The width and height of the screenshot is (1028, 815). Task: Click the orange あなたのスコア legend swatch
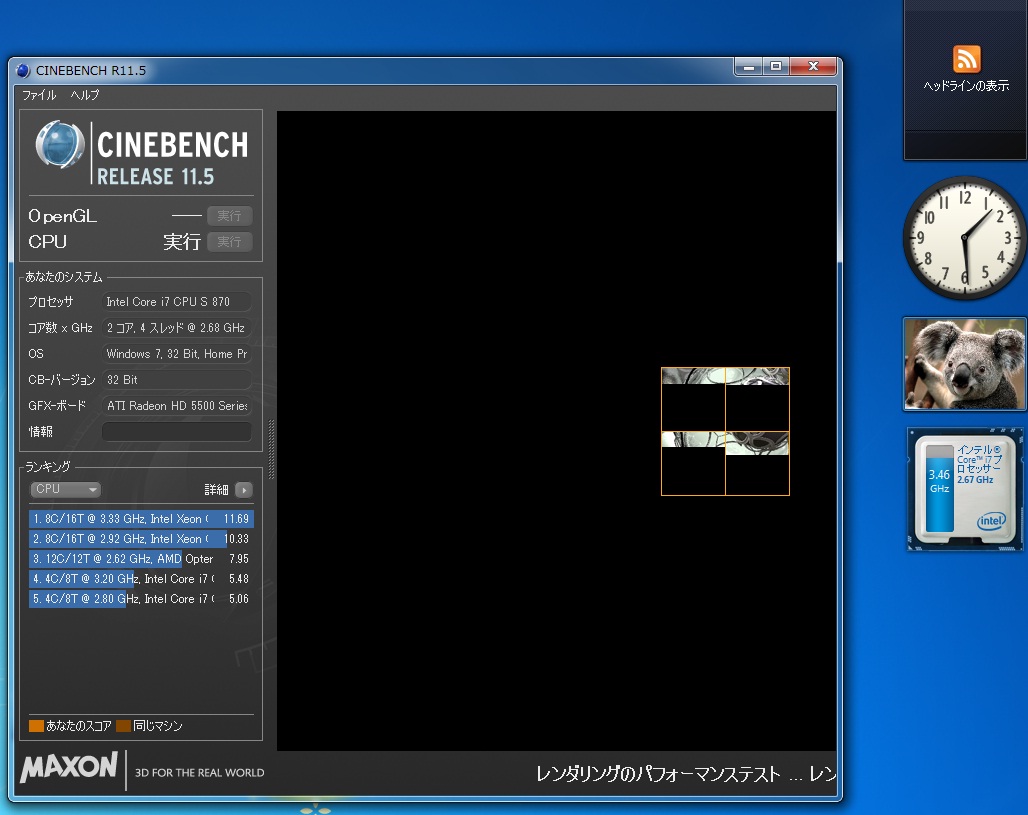click(36, 726)
